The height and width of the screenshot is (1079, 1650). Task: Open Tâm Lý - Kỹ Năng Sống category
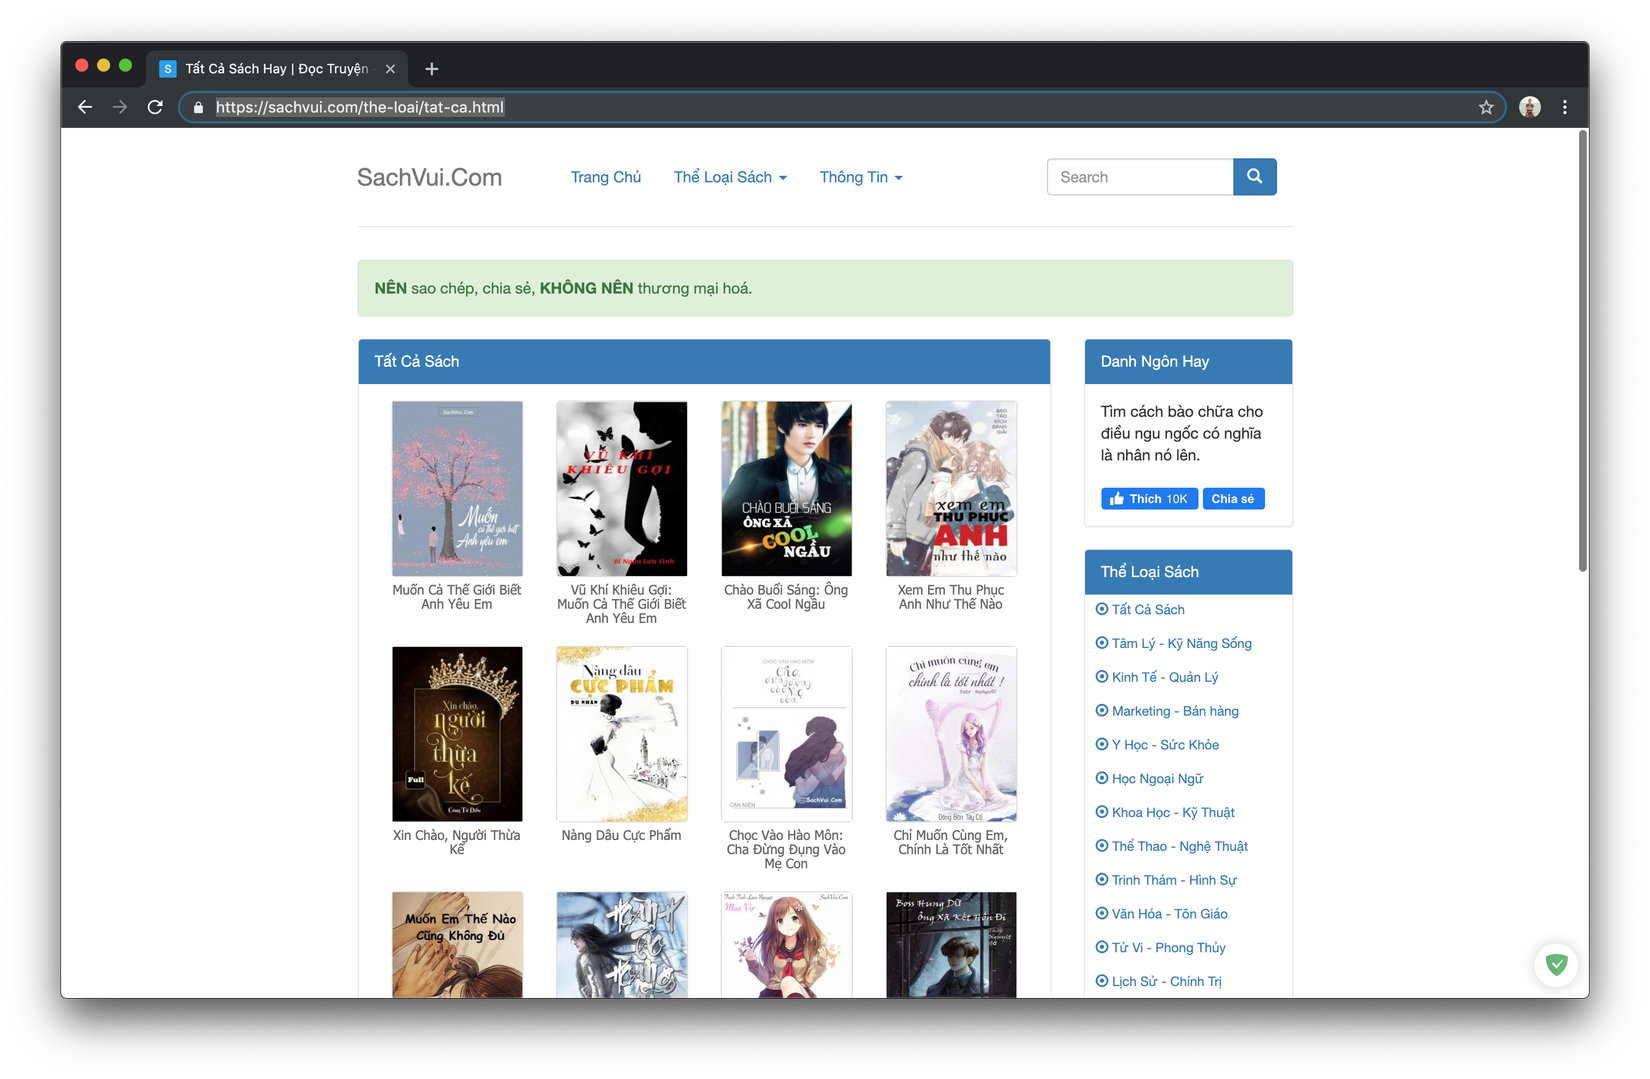1182,644
